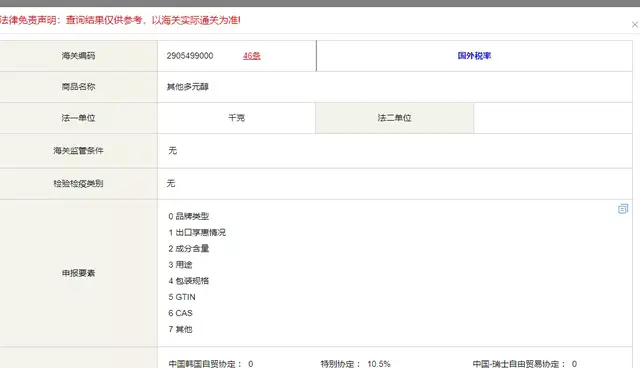Image resolution: width=640 pixels, height=368 pixels.
Task: Click the 中国-瑞士自由贸易协定 rate entry
Action: pos(524,364)
